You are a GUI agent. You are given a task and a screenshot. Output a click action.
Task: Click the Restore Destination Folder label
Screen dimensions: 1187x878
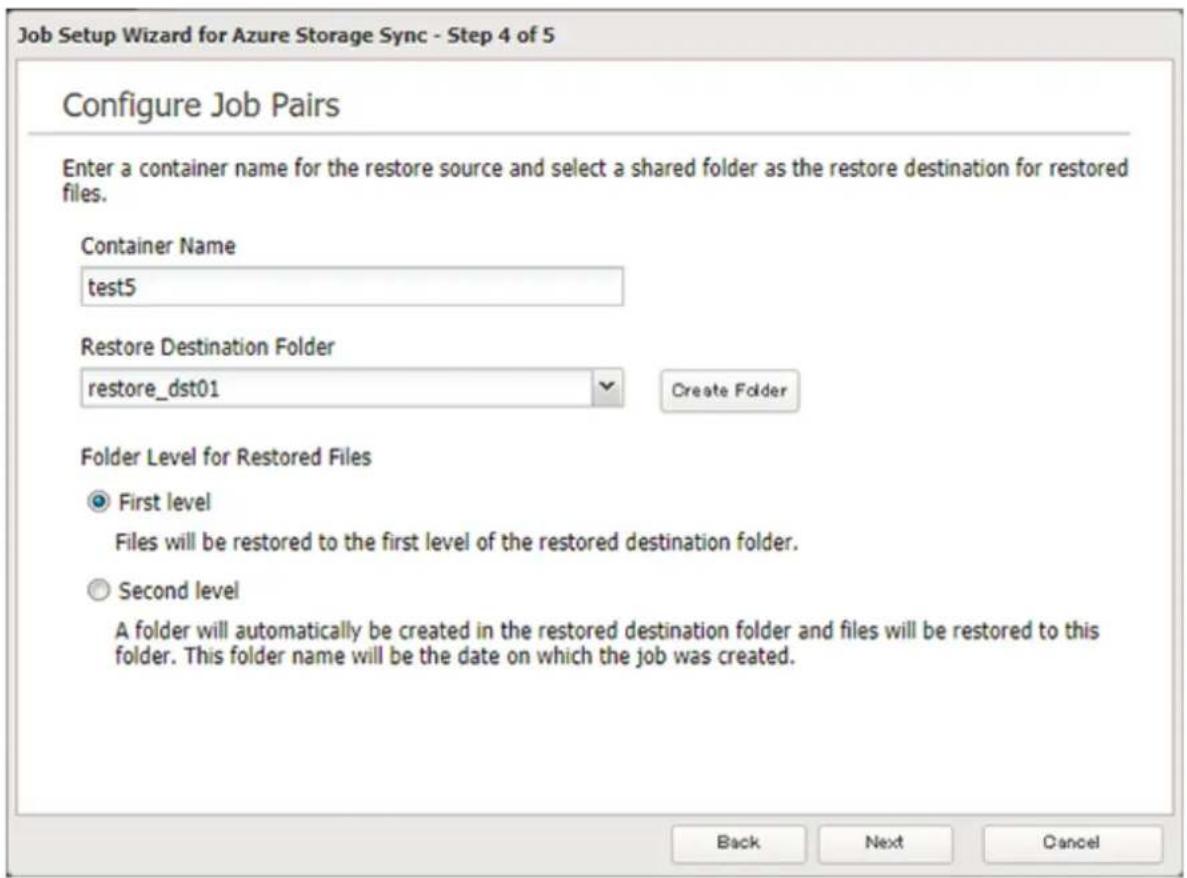pyautogui.click(x=207, y=347)
